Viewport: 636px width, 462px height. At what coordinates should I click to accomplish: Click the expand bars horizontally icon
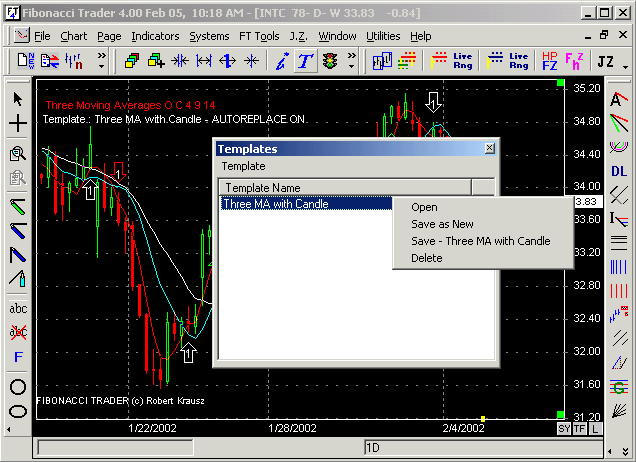pos(204,61)
